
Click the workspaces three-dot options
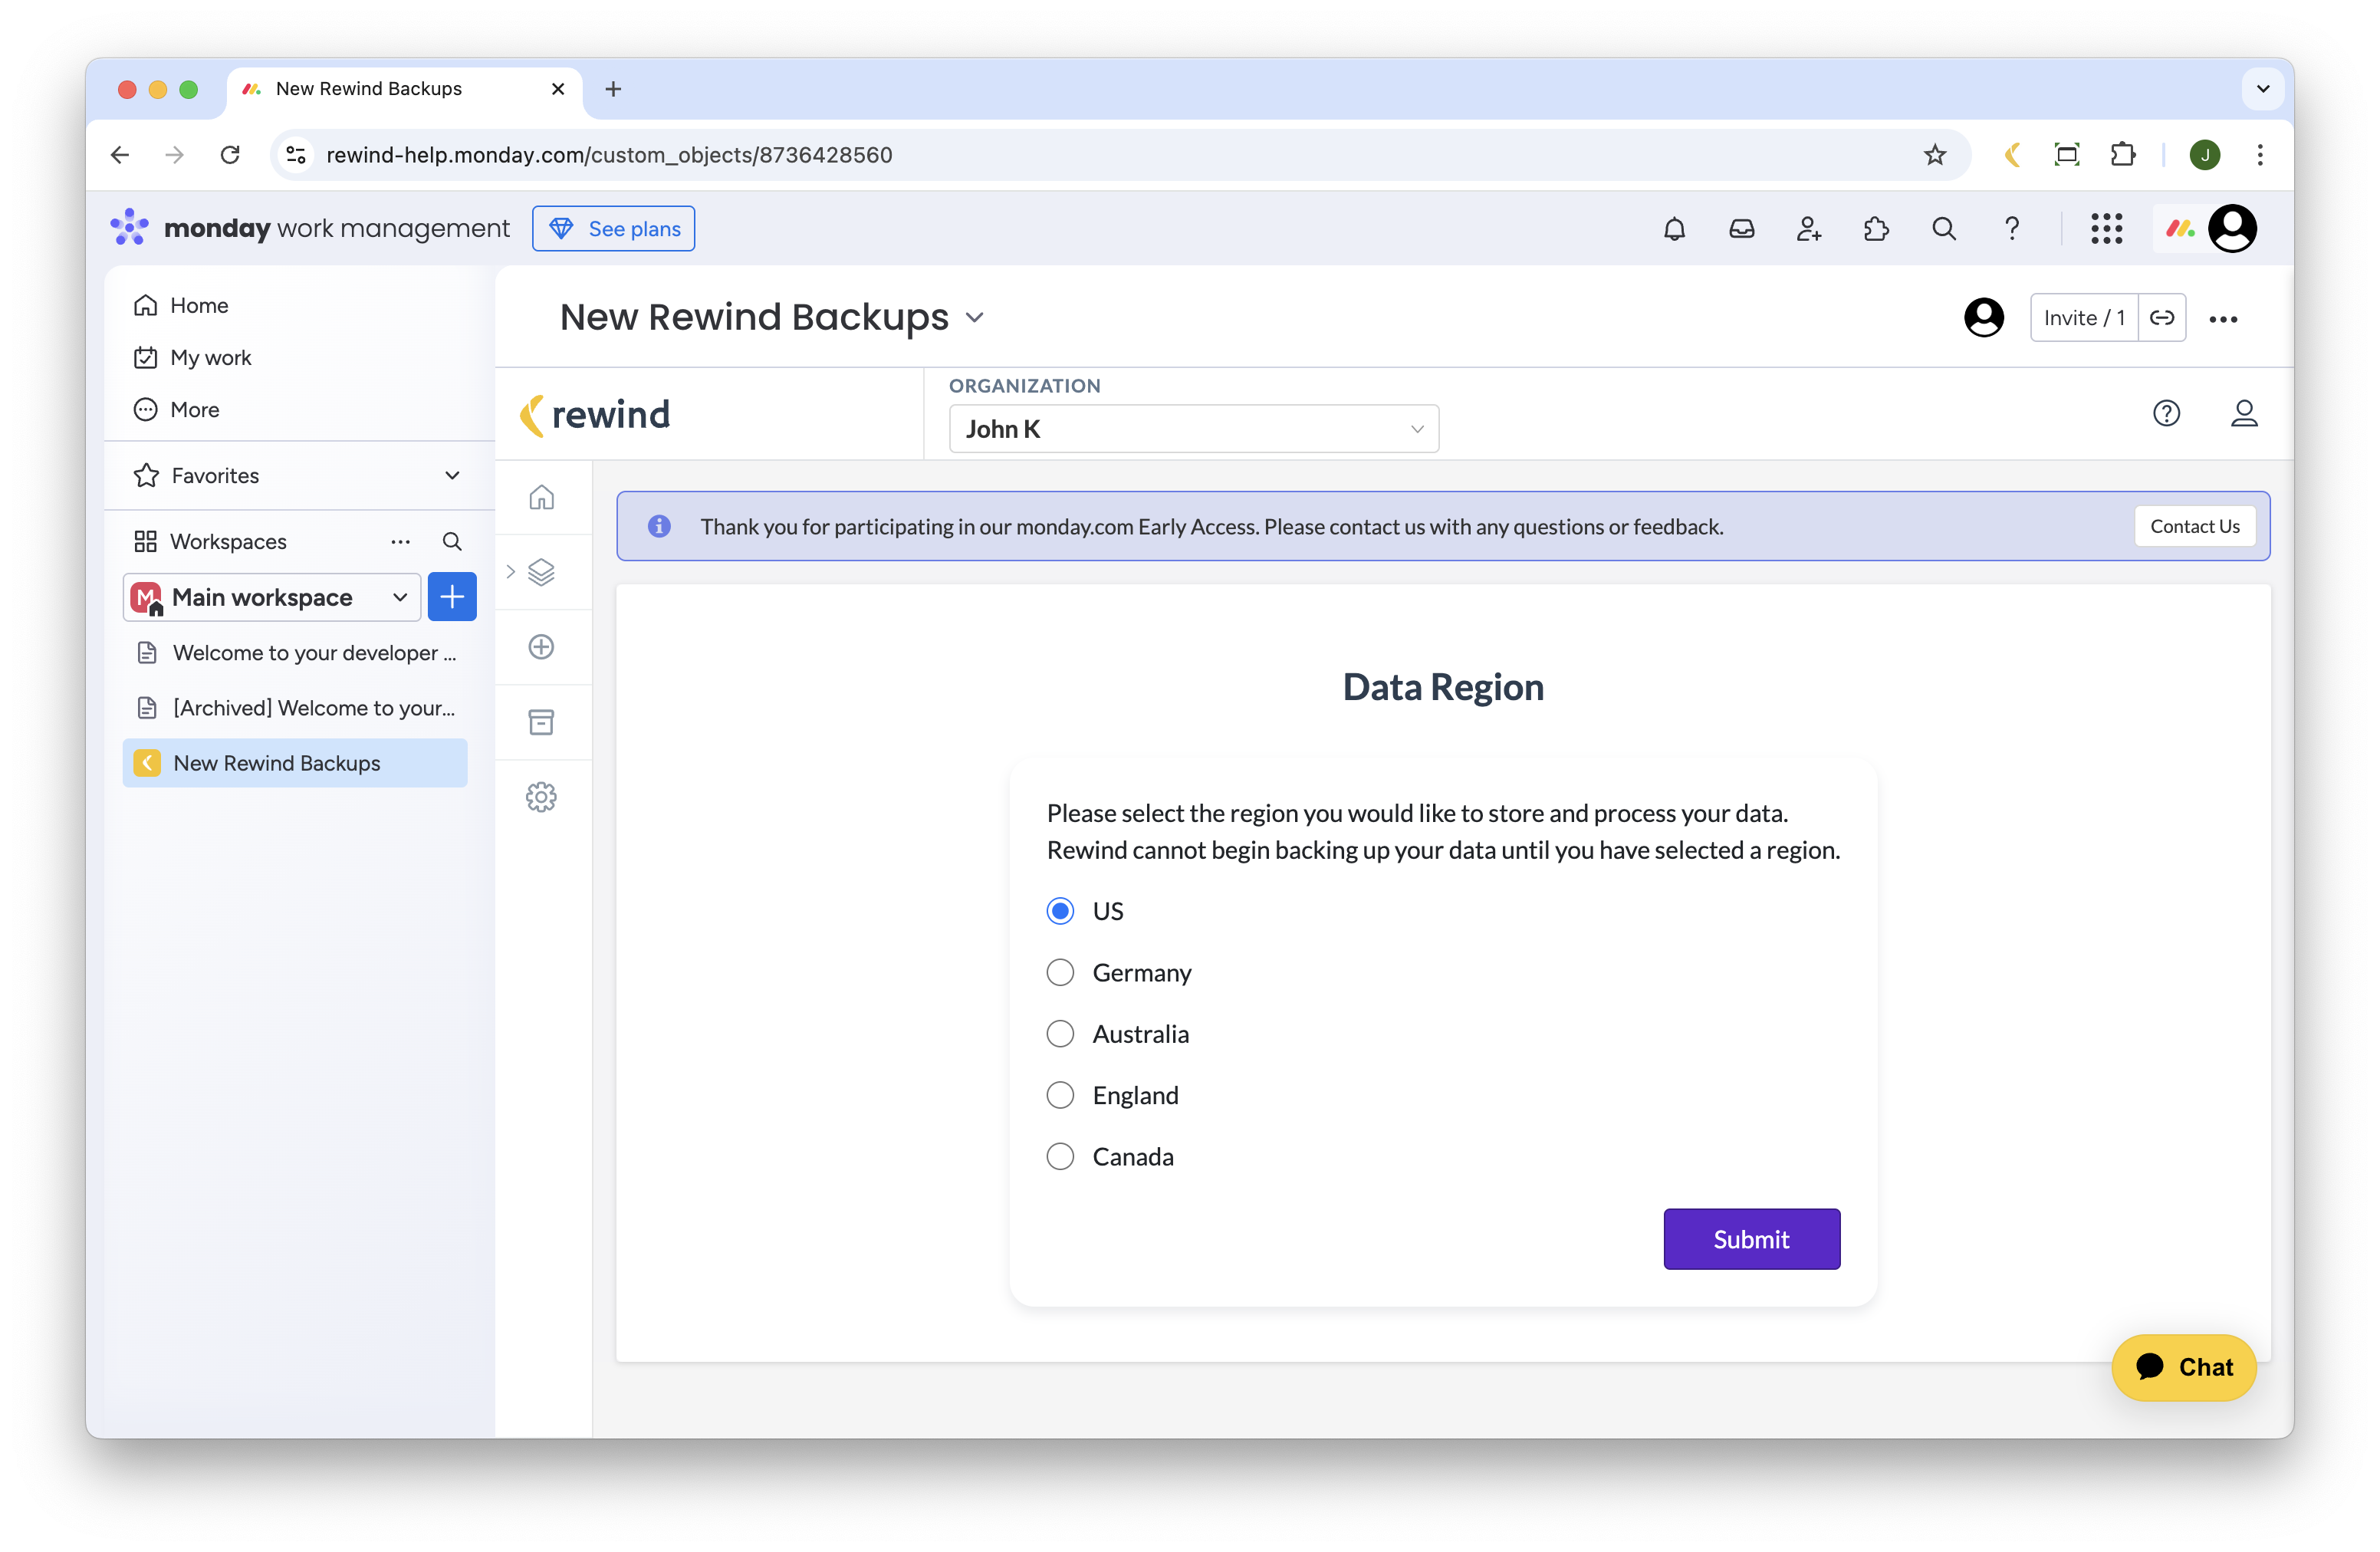coord(400,541)
